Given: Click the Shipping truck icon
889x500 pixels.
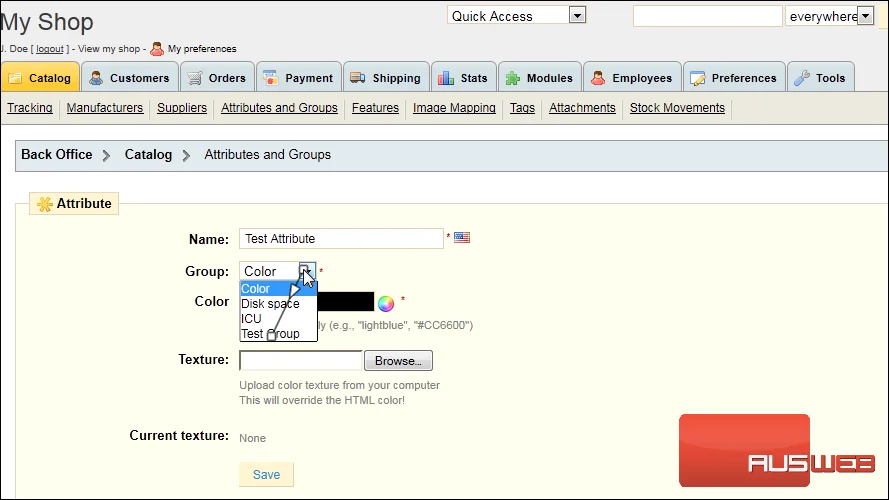Looking at the screenshot, I should tap(358, 78).
